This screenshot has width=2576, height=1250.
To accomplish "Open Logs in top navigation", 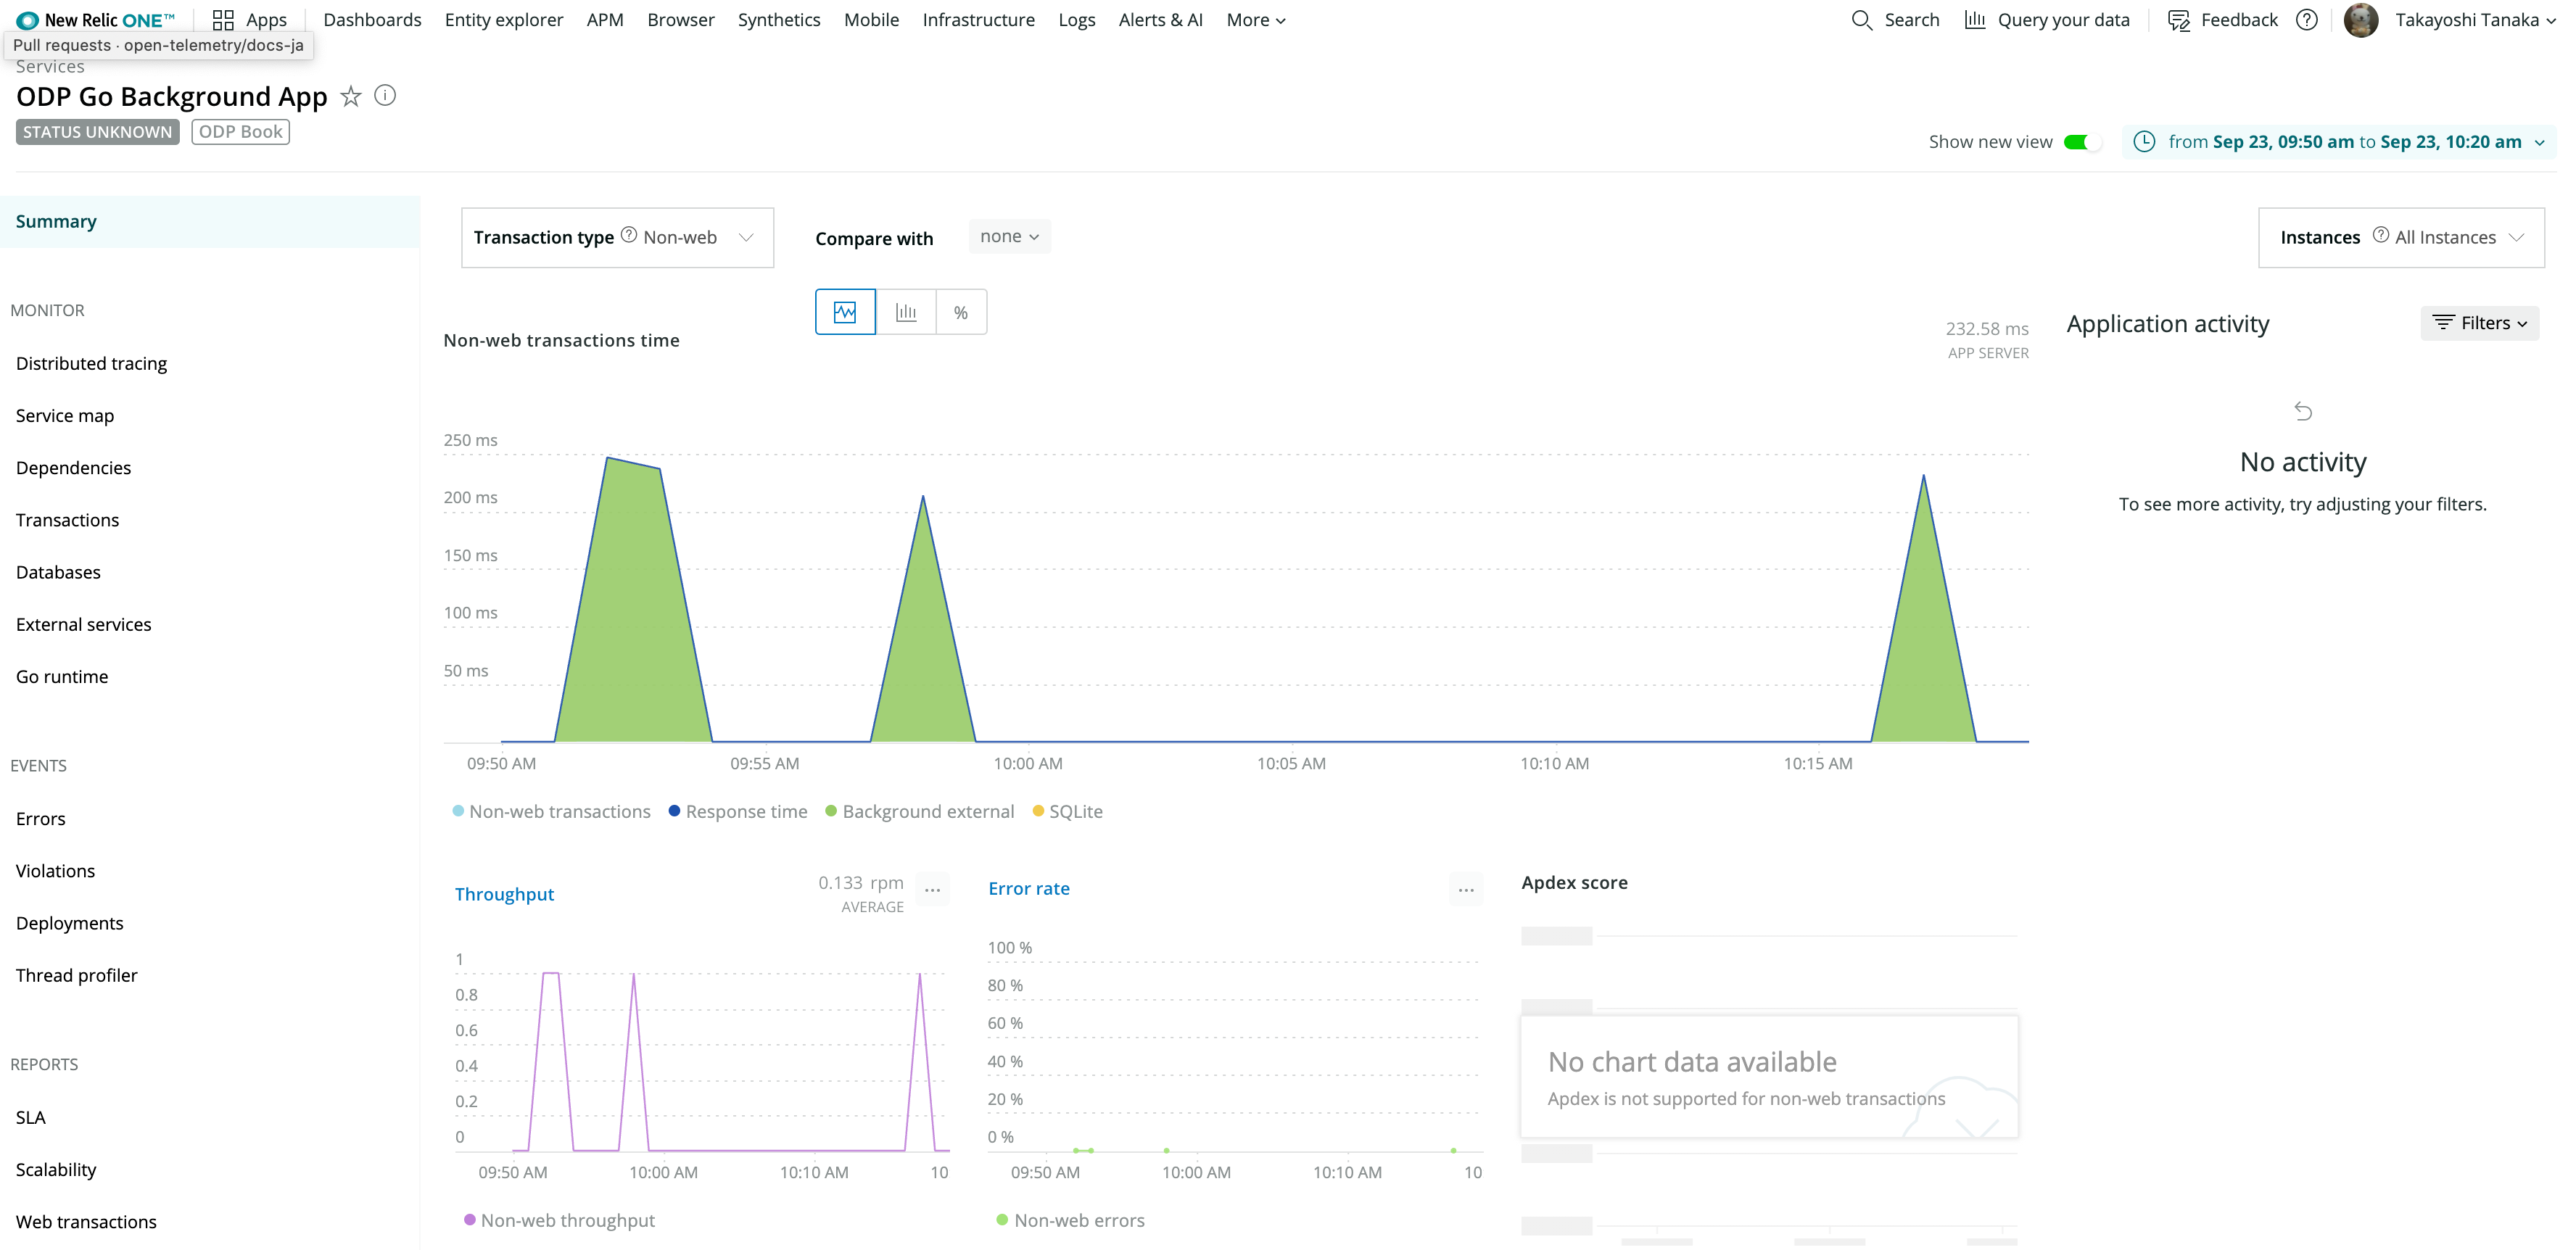I will 1077,20.
